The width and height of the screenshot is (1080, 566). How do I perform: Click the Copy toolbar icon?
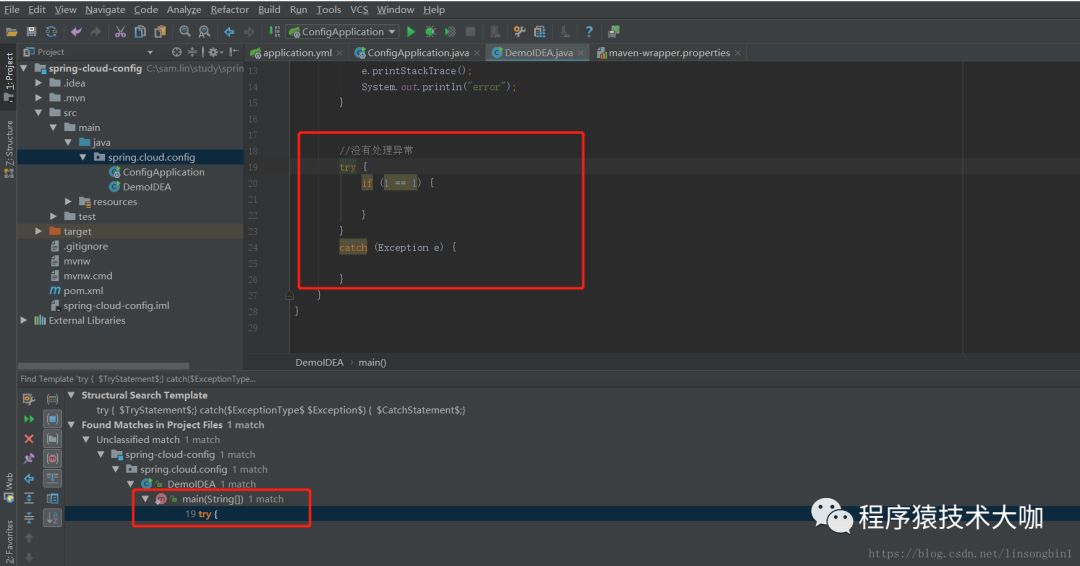click(140, 32)
